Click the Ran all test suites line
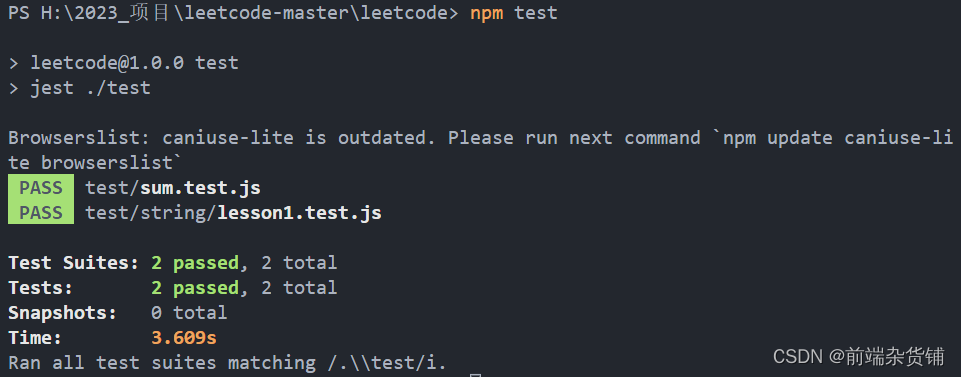 227,363
